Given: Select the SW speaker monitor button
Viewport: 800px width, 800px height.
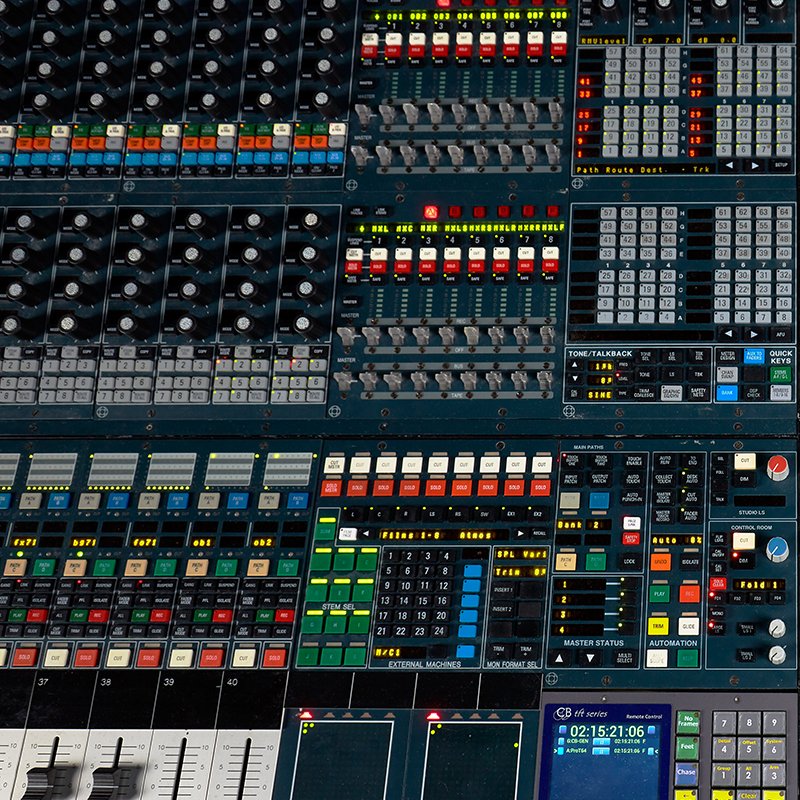Looking at the screenshot, I should click(x=484, y=514).
